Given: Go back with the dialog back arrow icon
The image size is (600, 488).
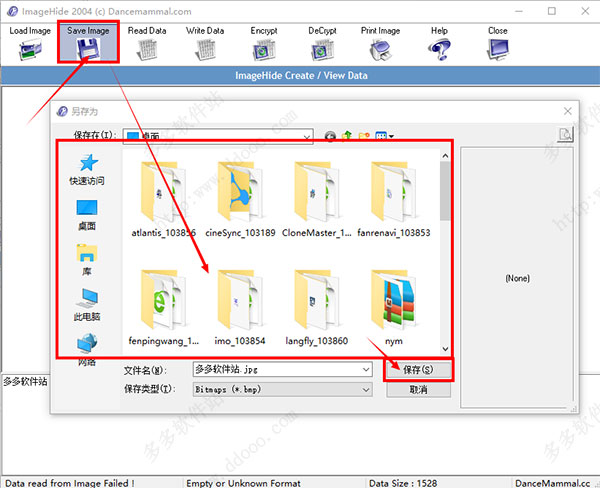Looking at the screenshot, I should click(330, 136).
